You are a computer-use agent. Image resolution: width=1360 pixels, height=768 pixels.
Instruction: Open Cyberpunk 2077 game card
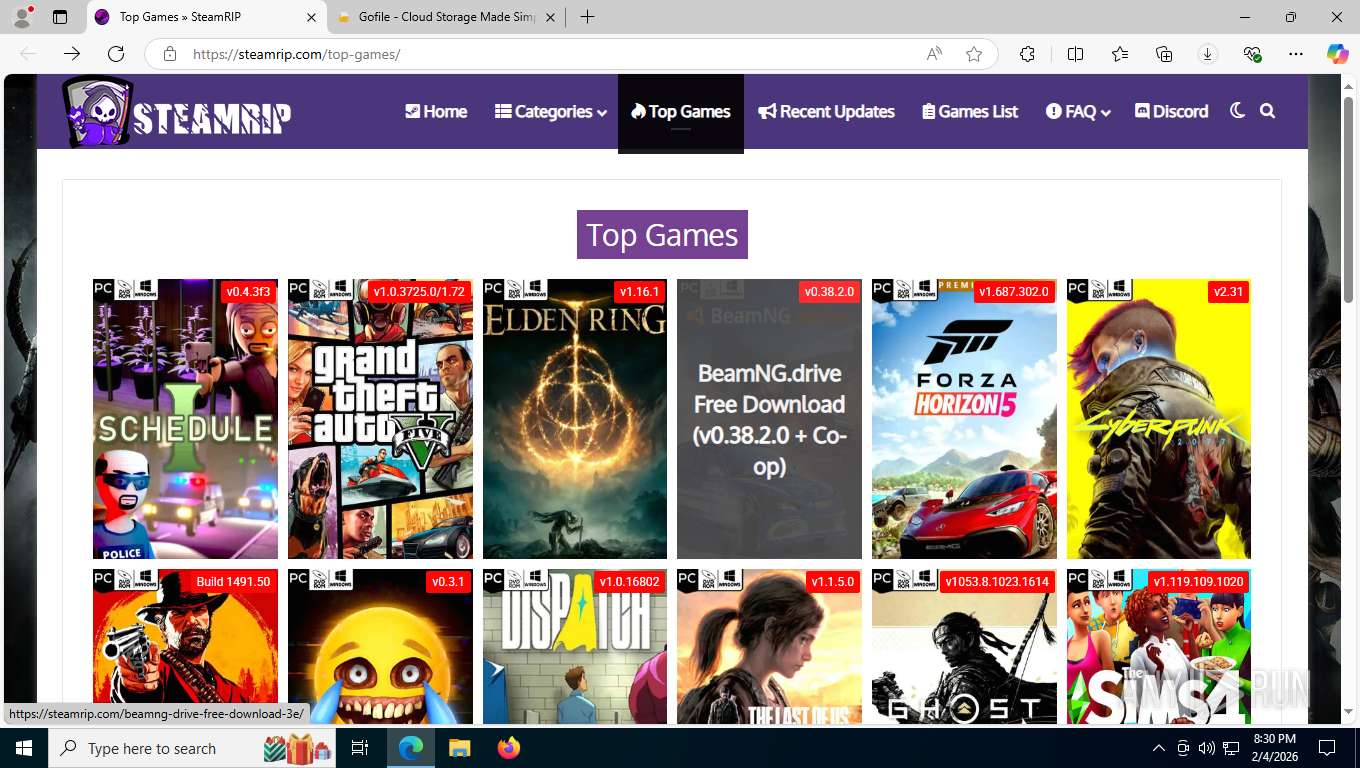(1159, 419)
